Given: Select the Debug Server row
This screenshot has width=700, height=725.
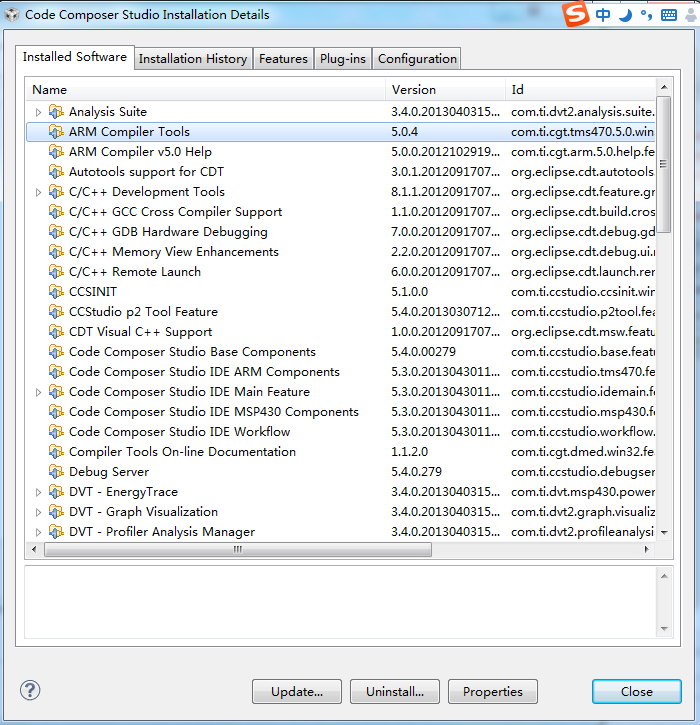Looking at the screenshot, I should [341, 472].
